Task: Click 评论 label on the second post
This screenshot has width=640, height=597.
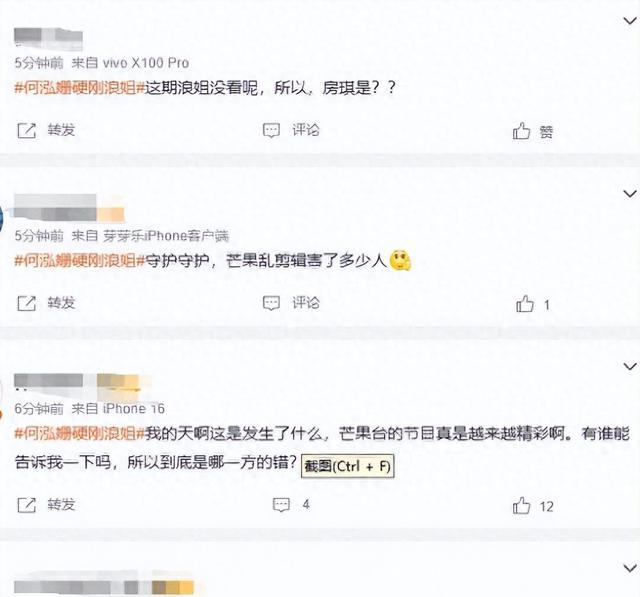Action: click(x=306, y=303)
